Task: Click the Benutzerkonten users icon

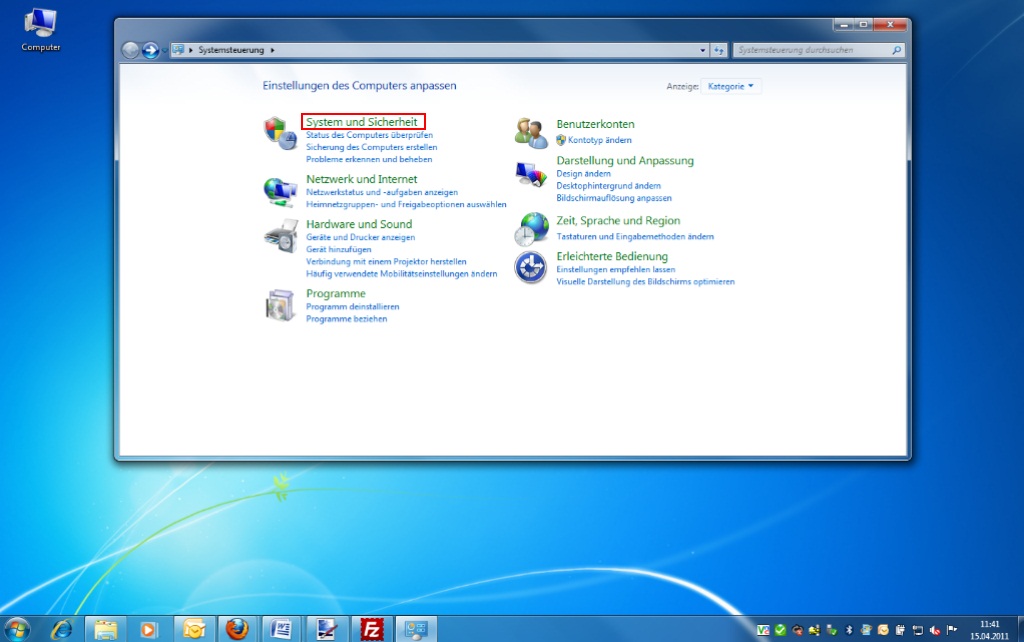Action: point(531,132)
